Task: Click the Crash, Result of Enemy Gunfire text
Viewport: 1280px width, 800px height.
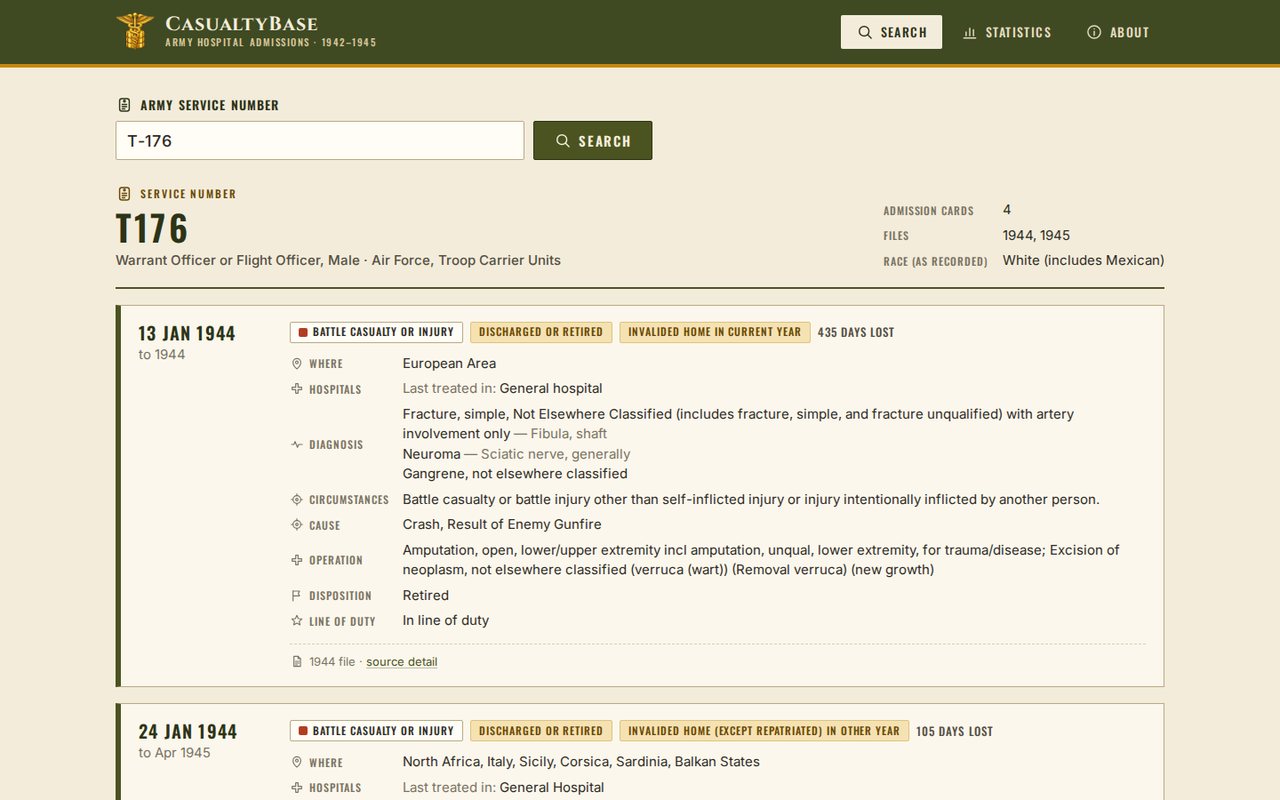Action: point(502,524)
